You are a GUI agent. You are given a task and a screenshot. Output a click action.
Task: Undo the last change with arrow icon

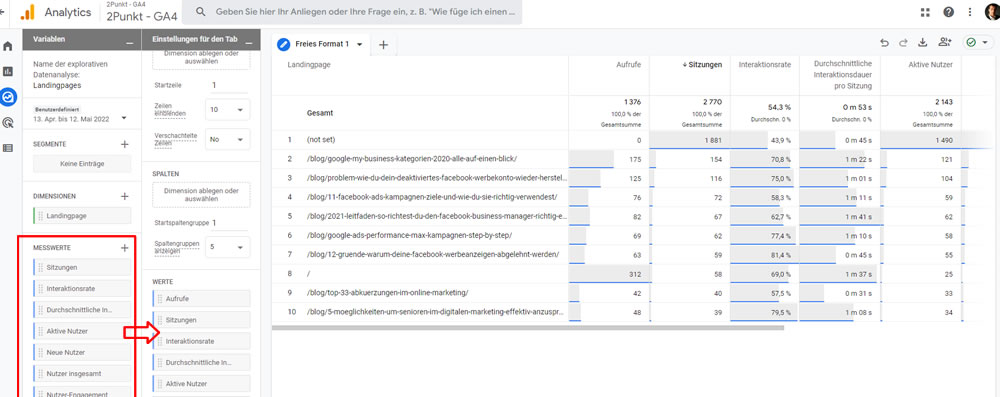tap(884, 43)
